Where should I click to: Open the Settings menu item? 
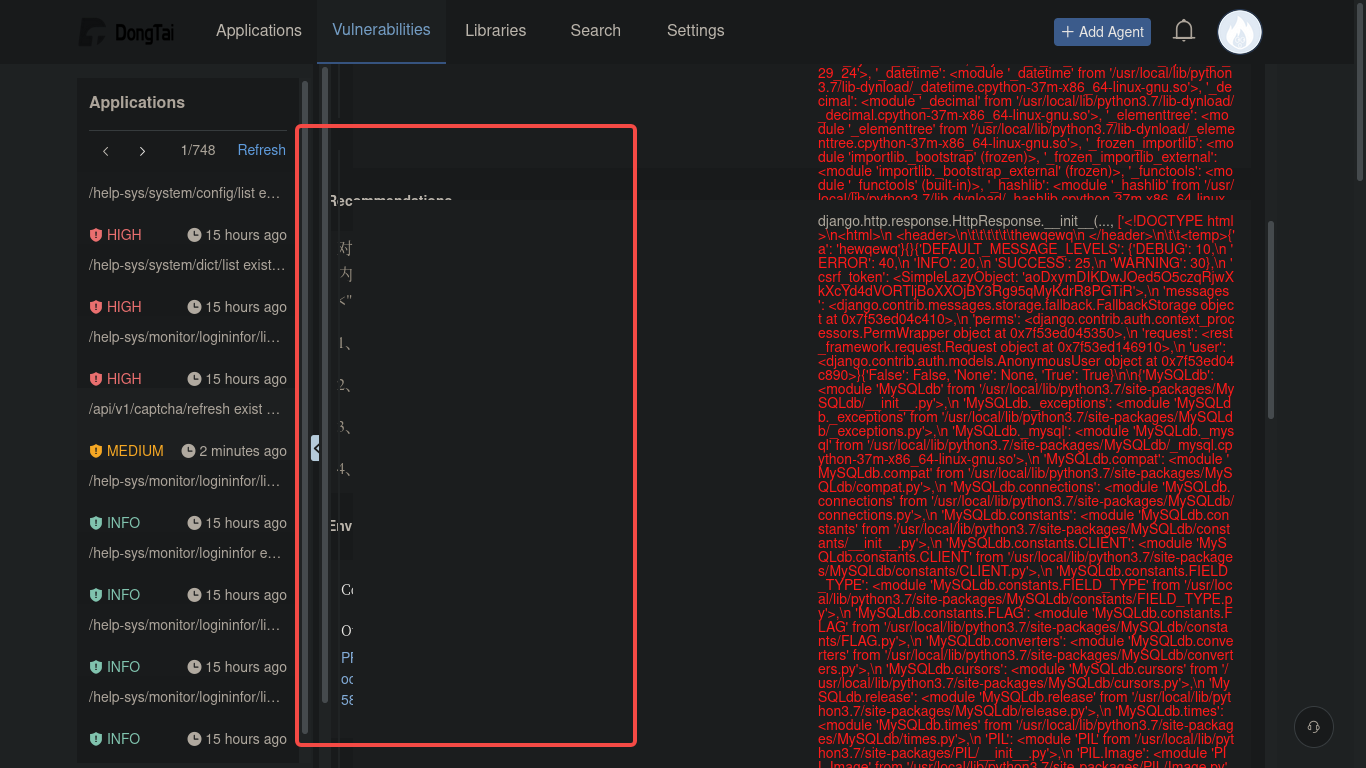695,31
